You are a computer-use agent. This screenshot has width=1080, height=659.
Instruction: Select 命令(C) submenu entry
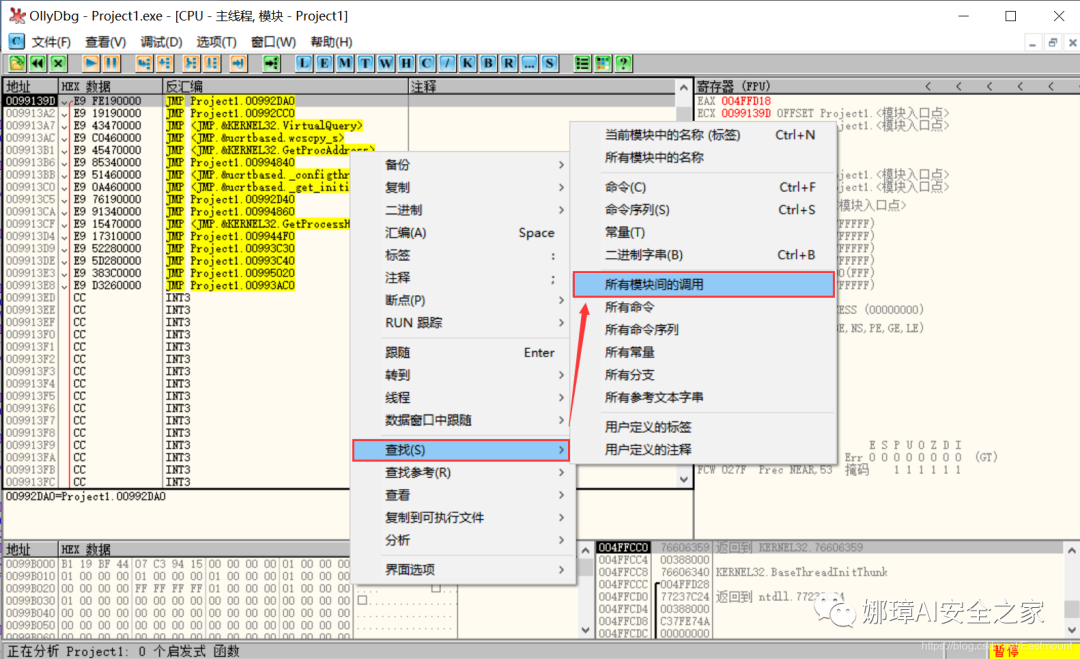click(x=704, y=187)
